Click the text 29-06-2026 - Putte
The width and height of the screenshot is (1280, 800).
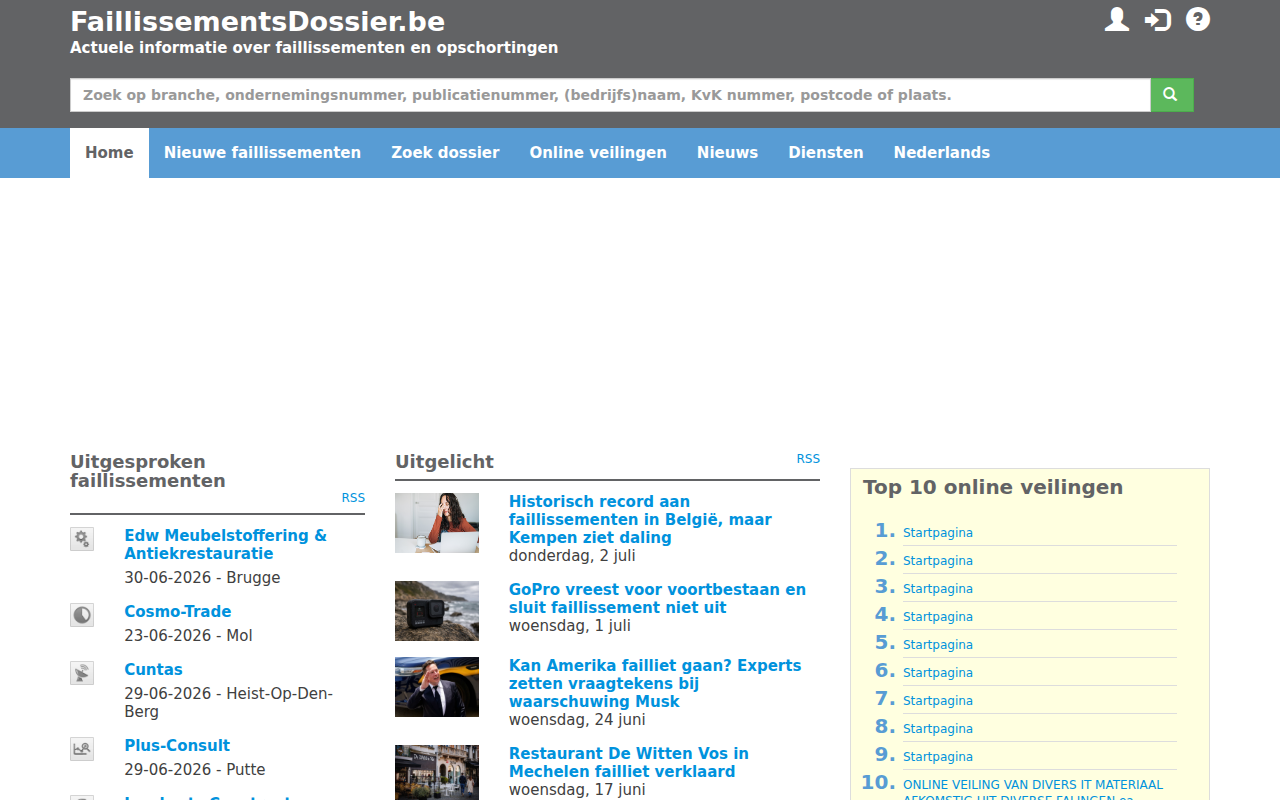pyautogui.click(x=194, y=770)
